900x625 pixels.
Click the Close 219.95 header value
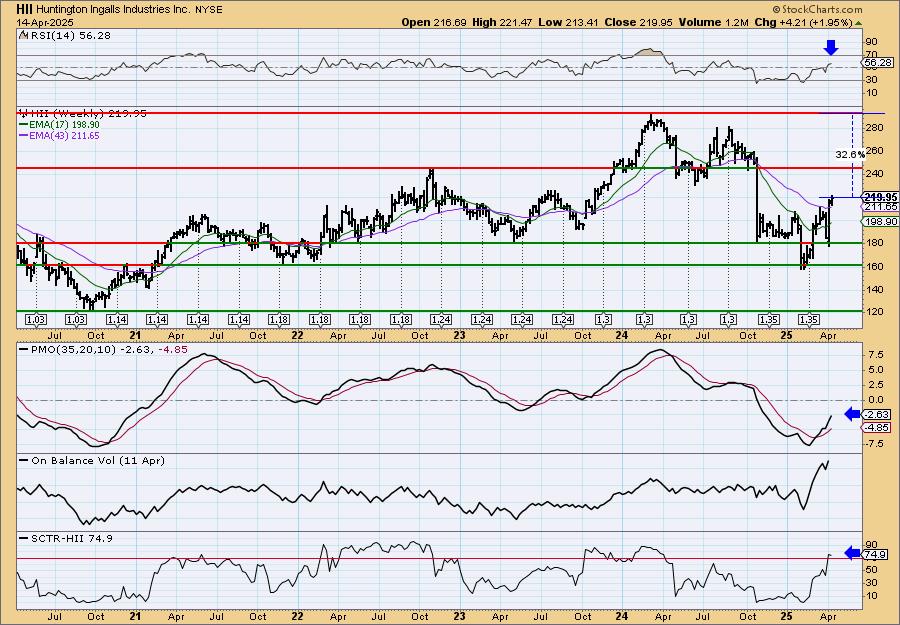638,22
